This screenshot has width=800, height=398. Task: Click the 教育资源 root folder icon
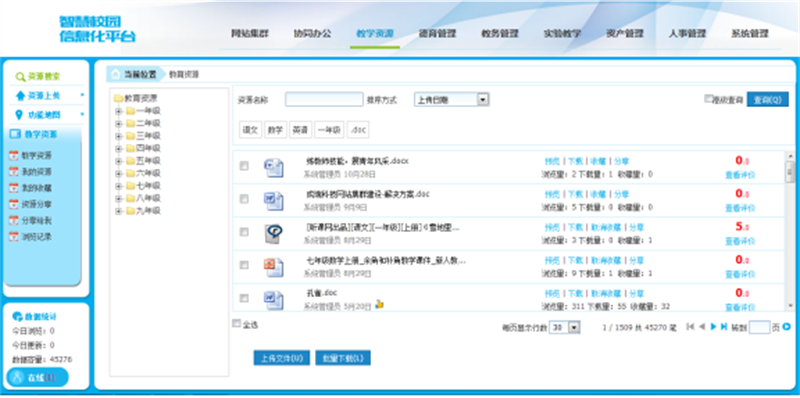tap(118, 98)
